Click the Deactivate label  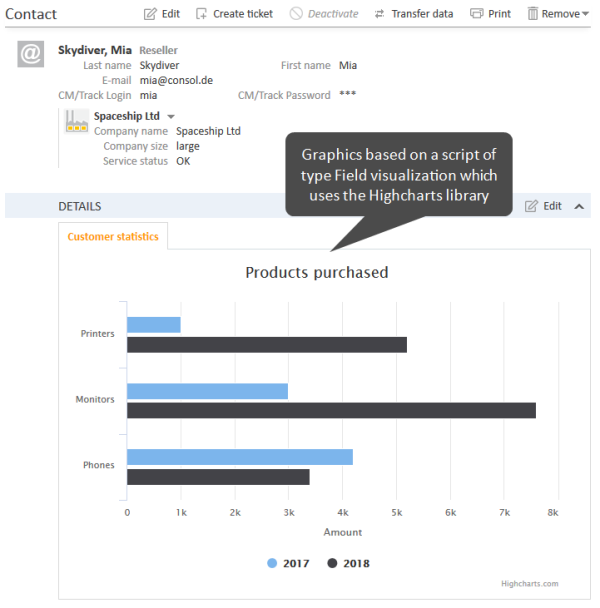coord(333,14)
